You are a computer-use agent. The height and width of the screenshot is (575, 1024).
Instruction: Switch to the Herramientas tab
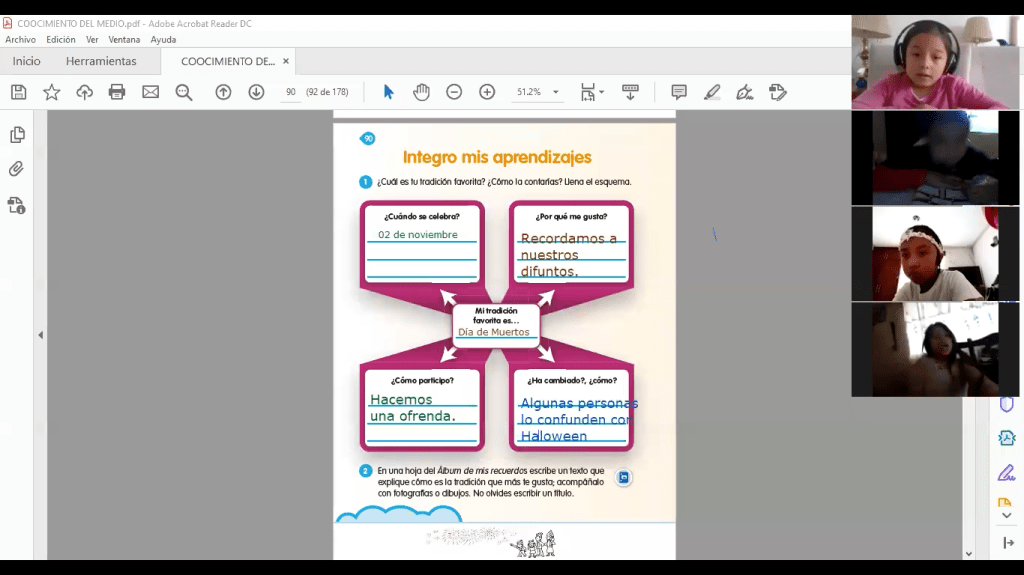pyautogui.click(x=101, y=61)
